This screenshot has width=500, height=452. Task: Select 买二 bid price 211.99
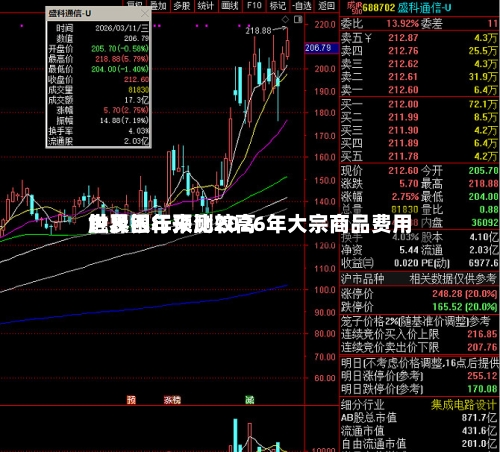pyautogui.click(x=403, y=117)
